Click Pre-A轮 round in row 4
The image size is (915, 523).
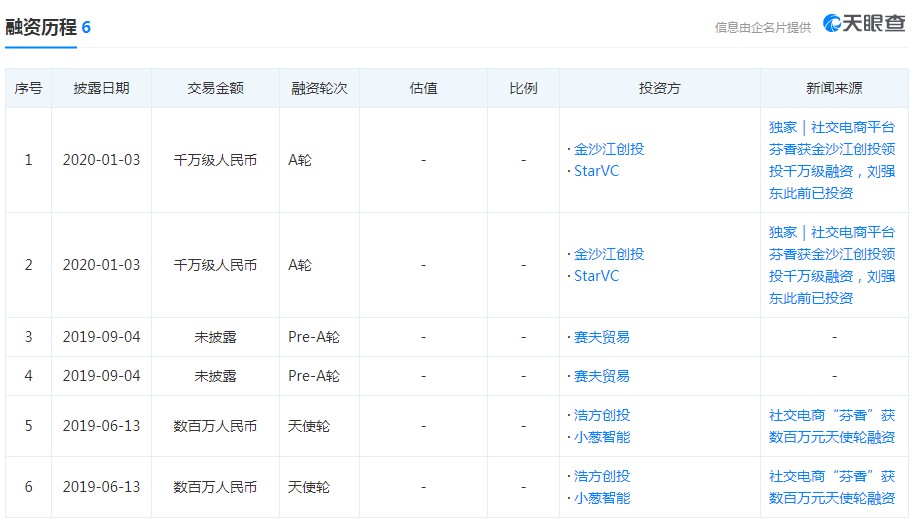[314, 376]
